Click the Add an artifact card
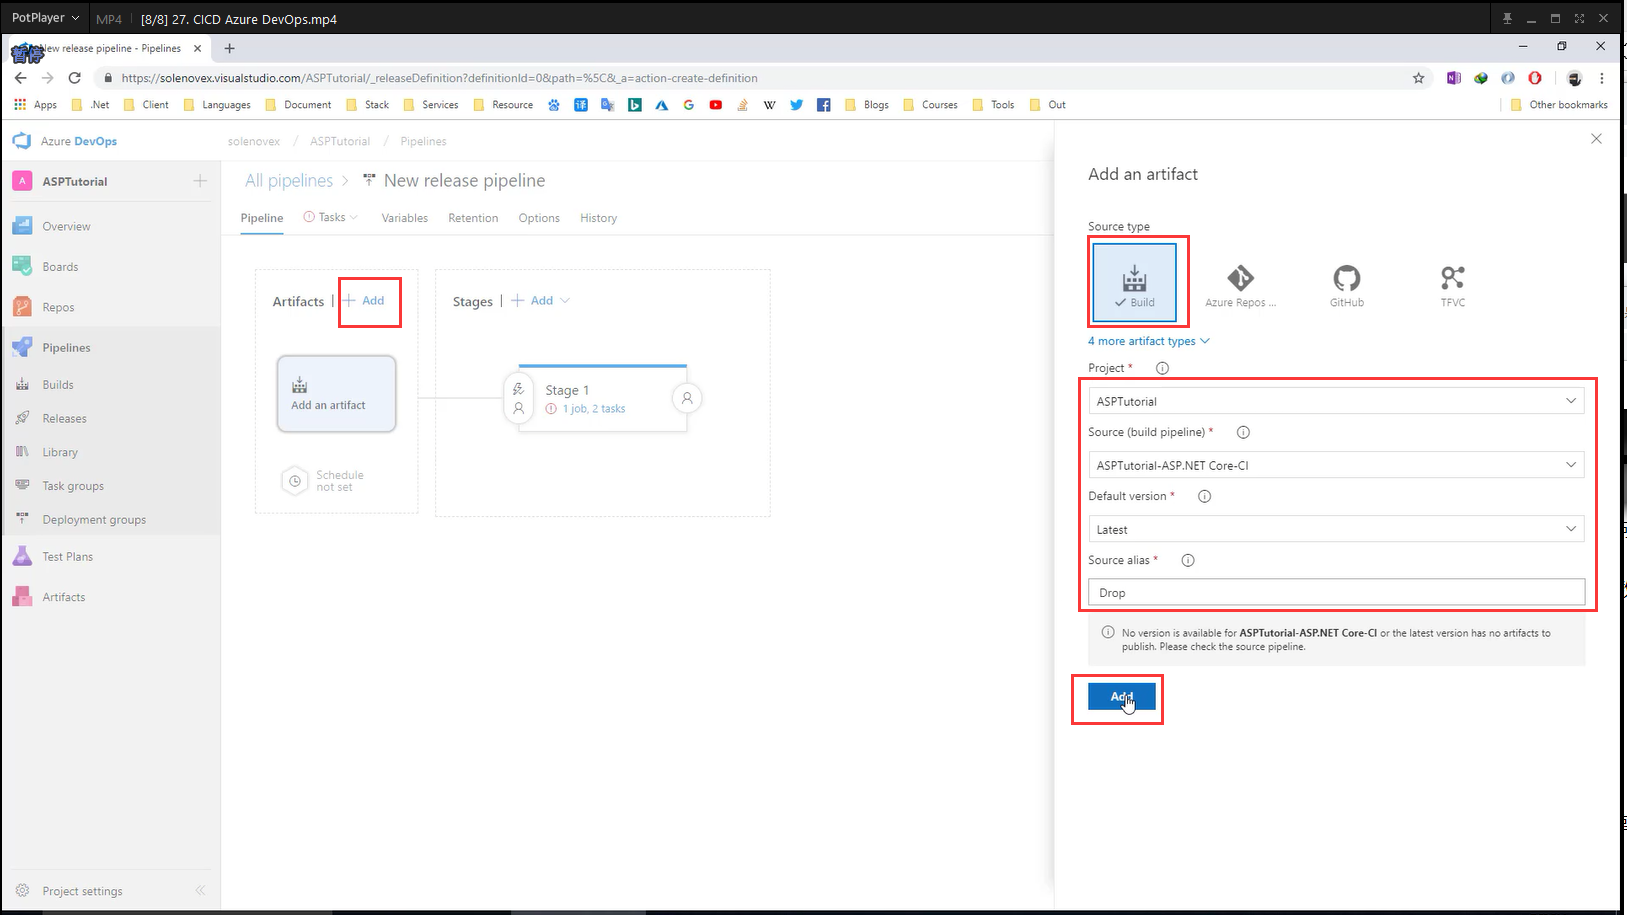 click(337, 394)
